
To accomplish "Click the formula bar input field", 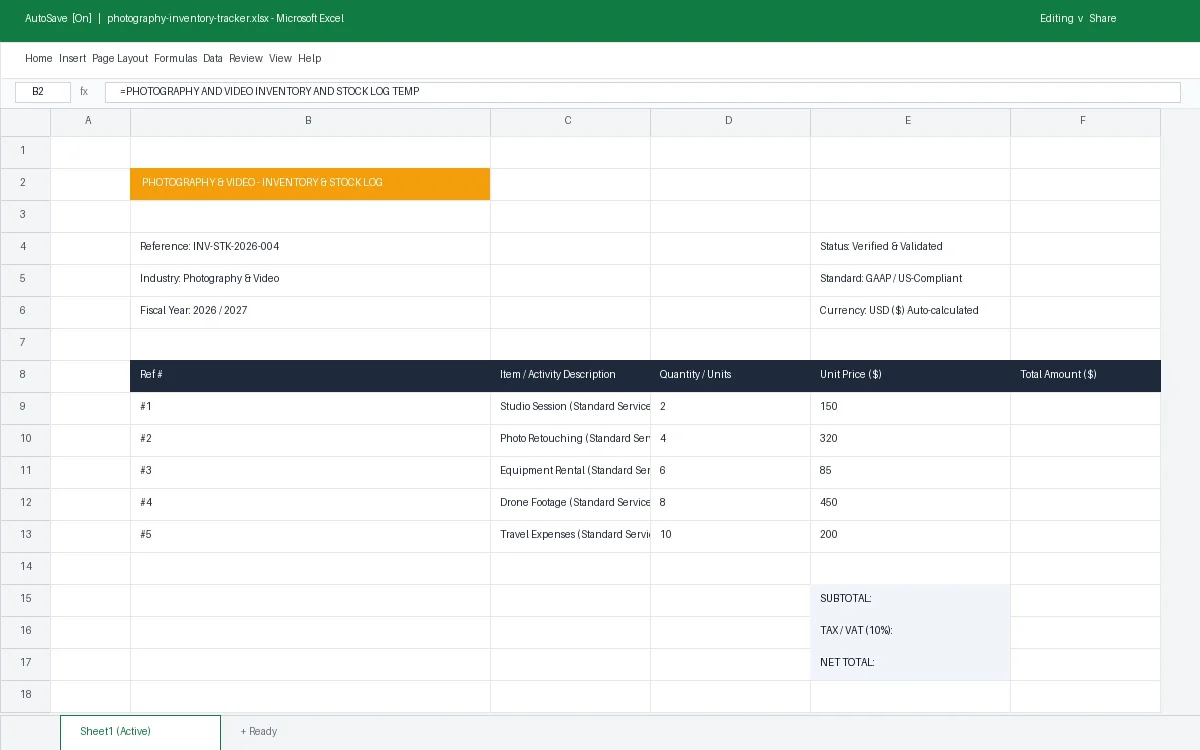I will (x=643, y=92).
